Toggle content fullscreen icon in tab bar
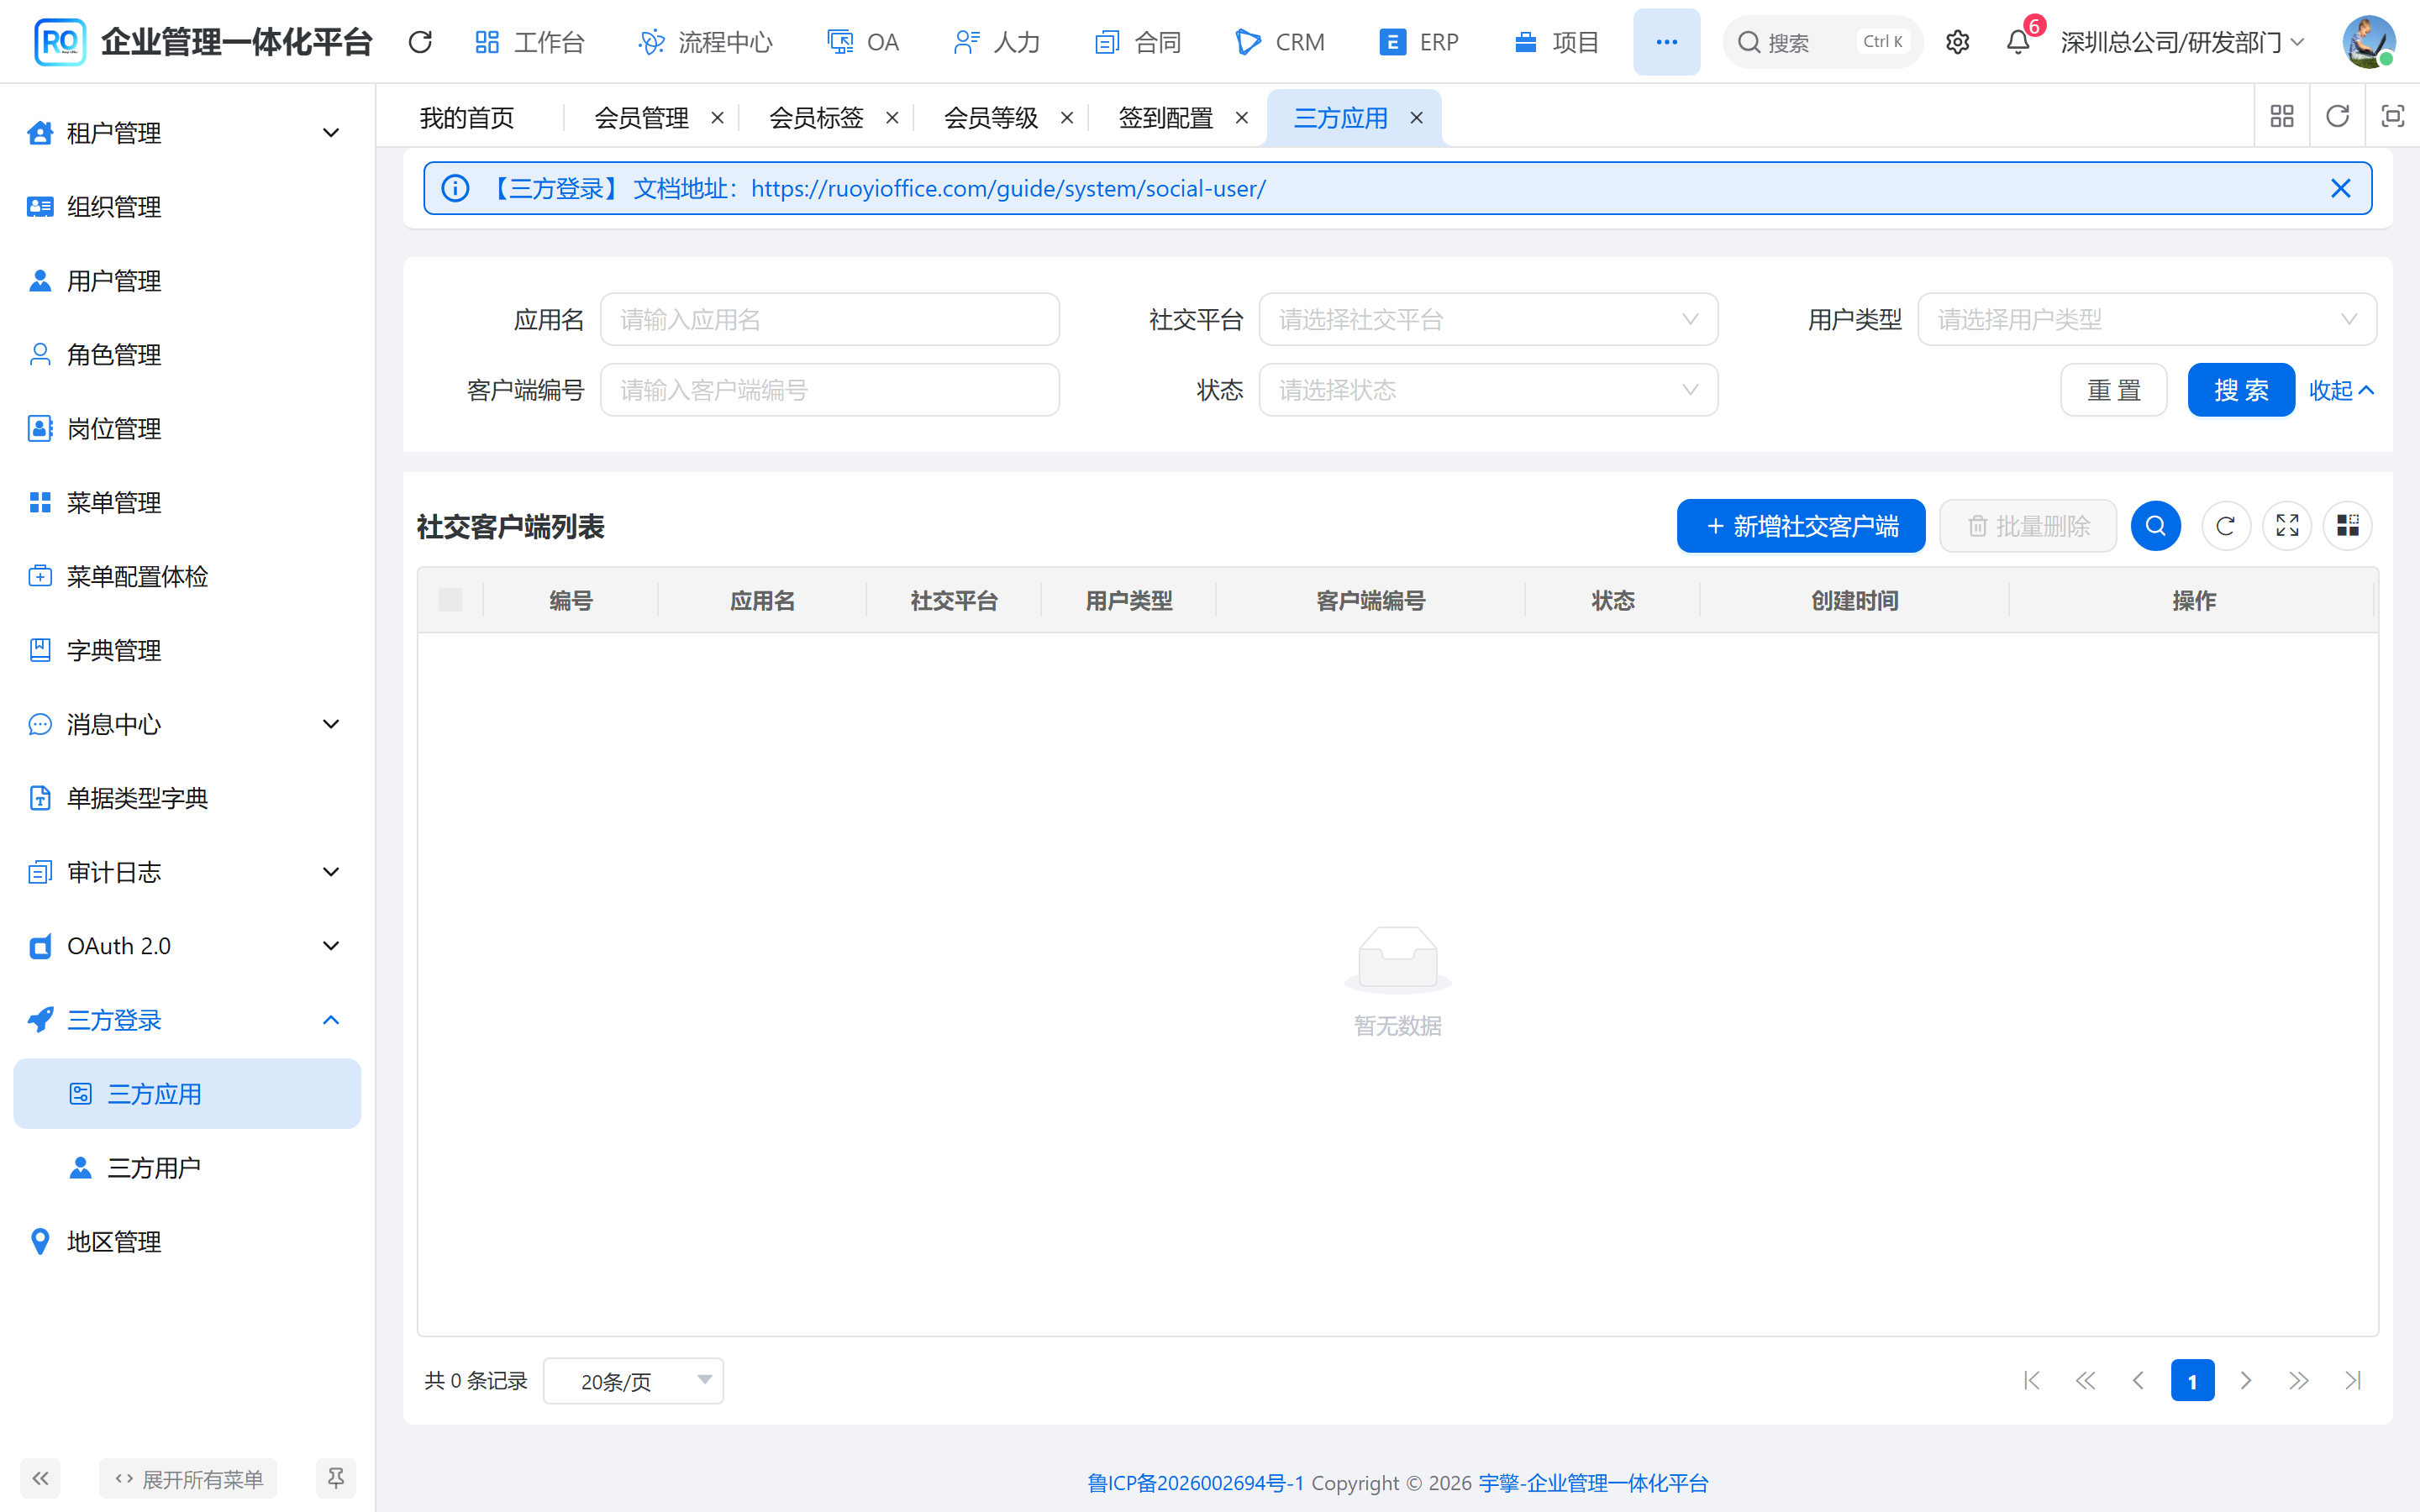Image resolution: width=2420 pixels, height=1512 pixels. 2392,117
